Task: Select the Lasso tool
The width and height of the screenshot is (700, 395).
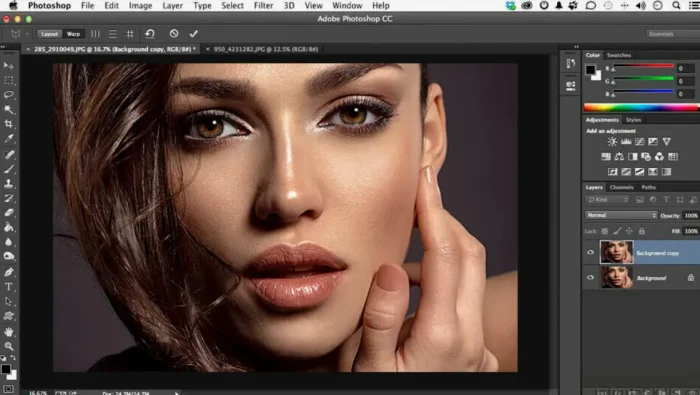Action: (x=8, y=95)
